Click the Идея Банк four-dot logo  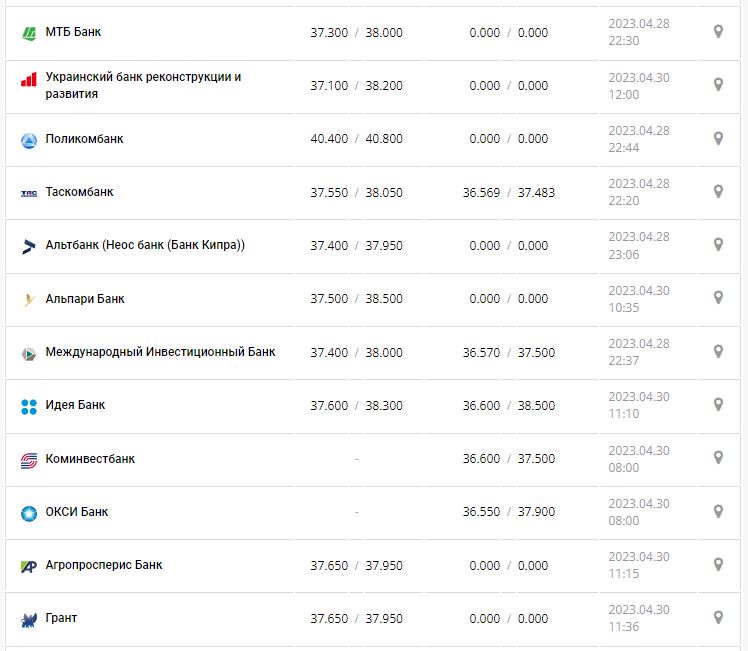(x=28, y=406)
